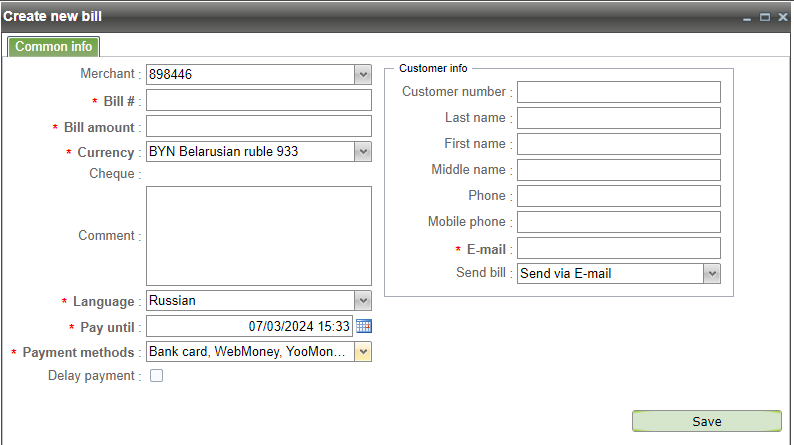Click the Save button

pyautogui.click(x=707, y=421)
